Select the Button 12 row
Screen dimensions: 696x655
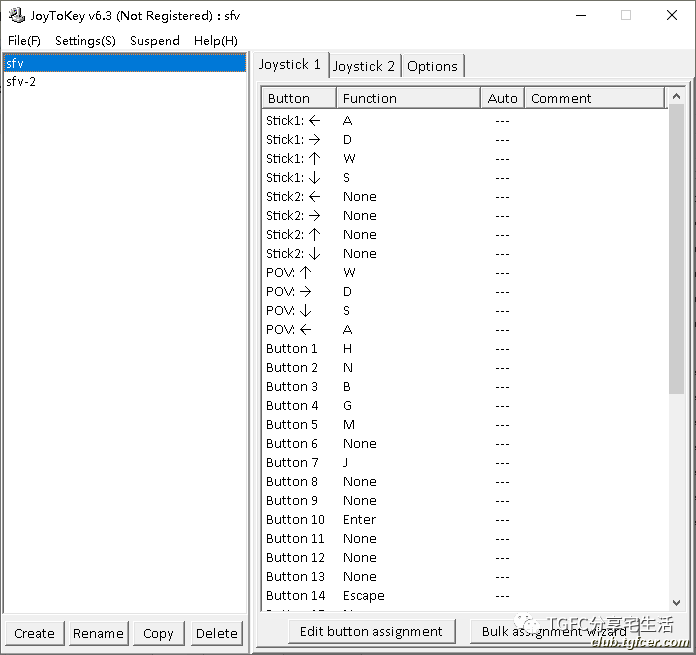click(465, 558)
